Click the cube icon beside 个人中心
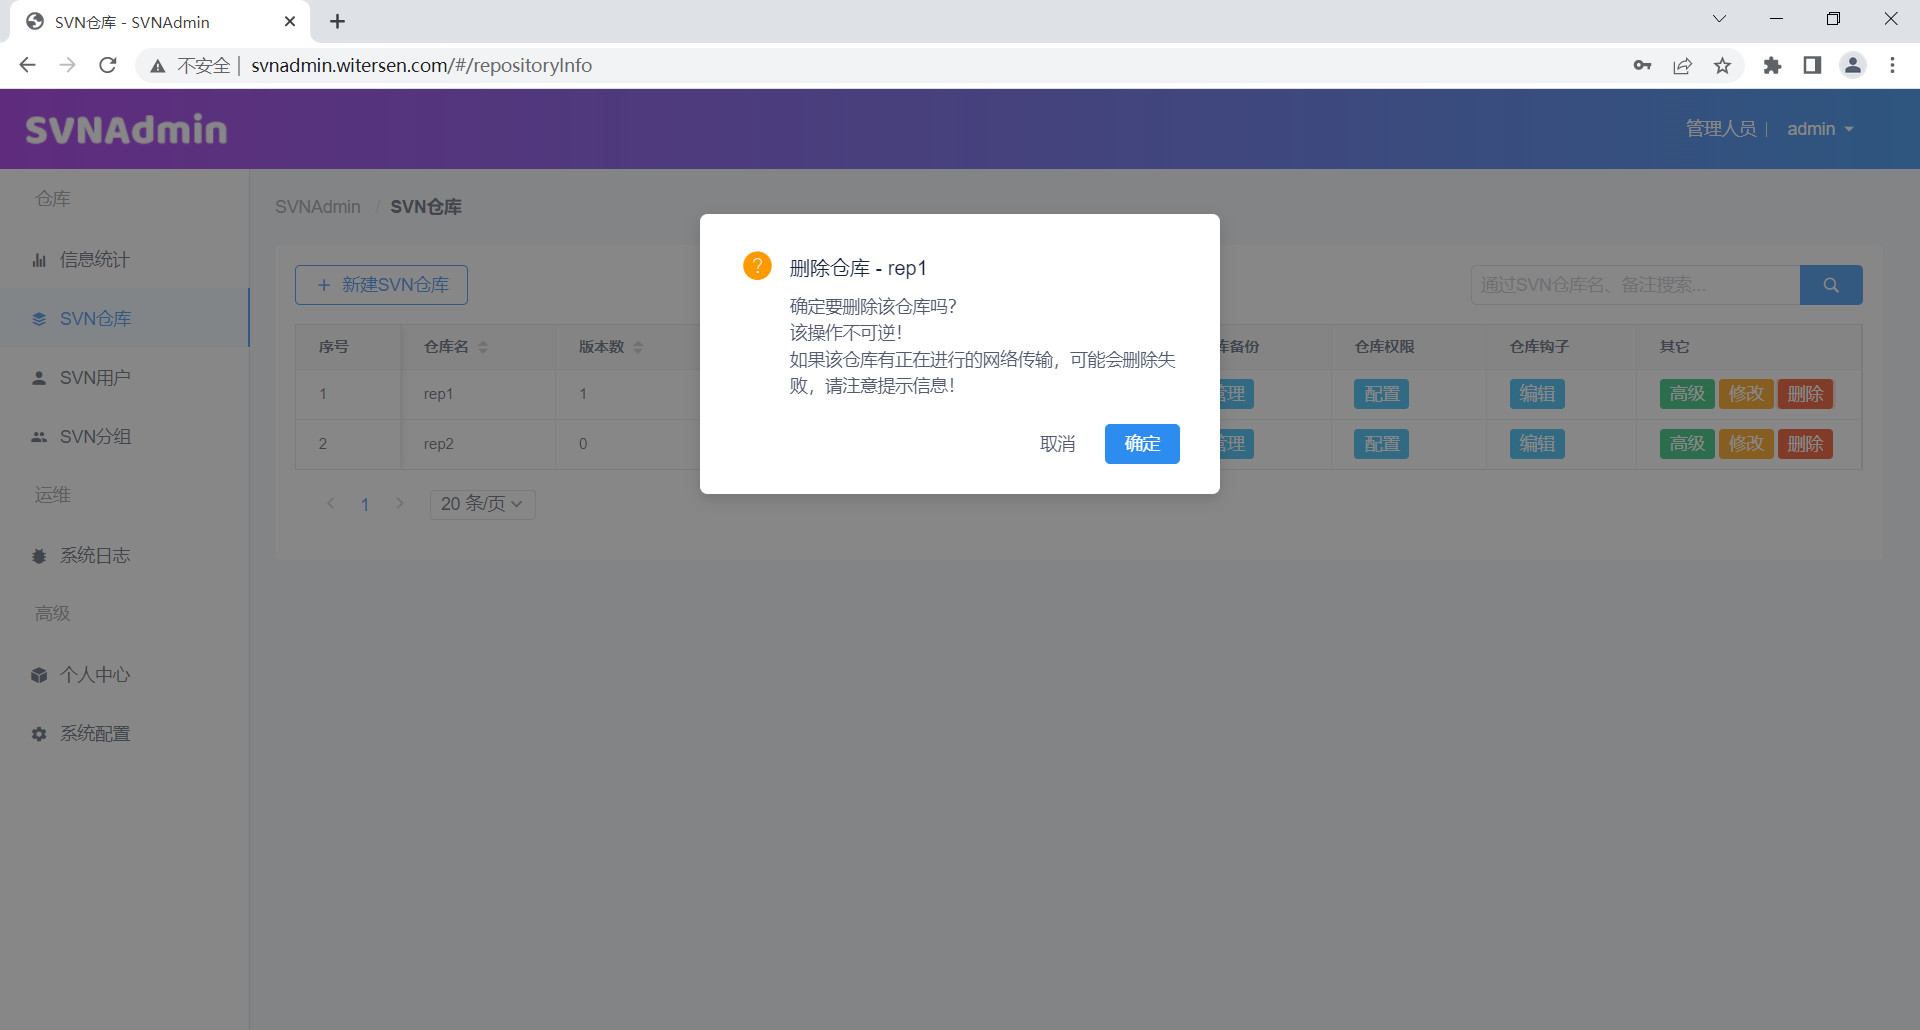Viewport: 1920px width, 1030px height. click(x=39, y=675)
